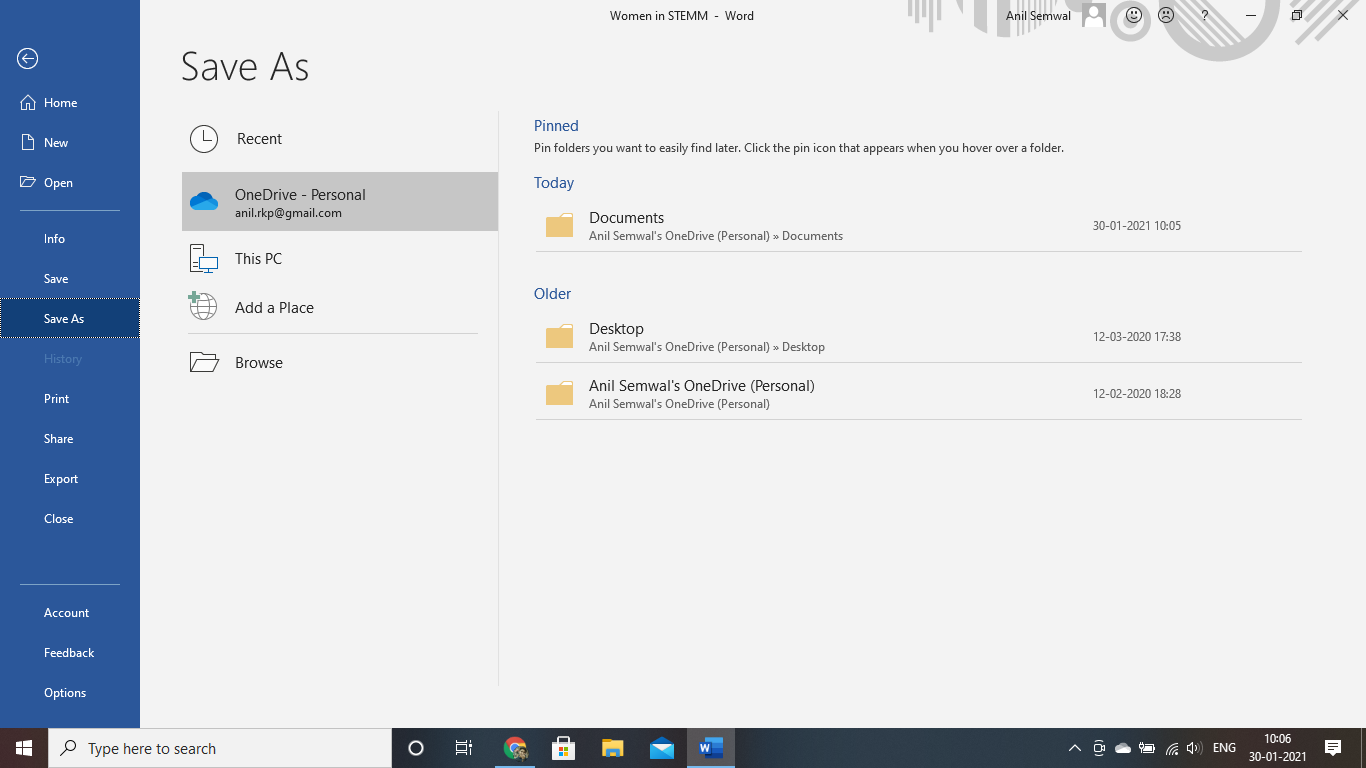Go to Open in the backstage menu
The height and width of the screenshot is (768, 1366).
(x=70, y=183)
